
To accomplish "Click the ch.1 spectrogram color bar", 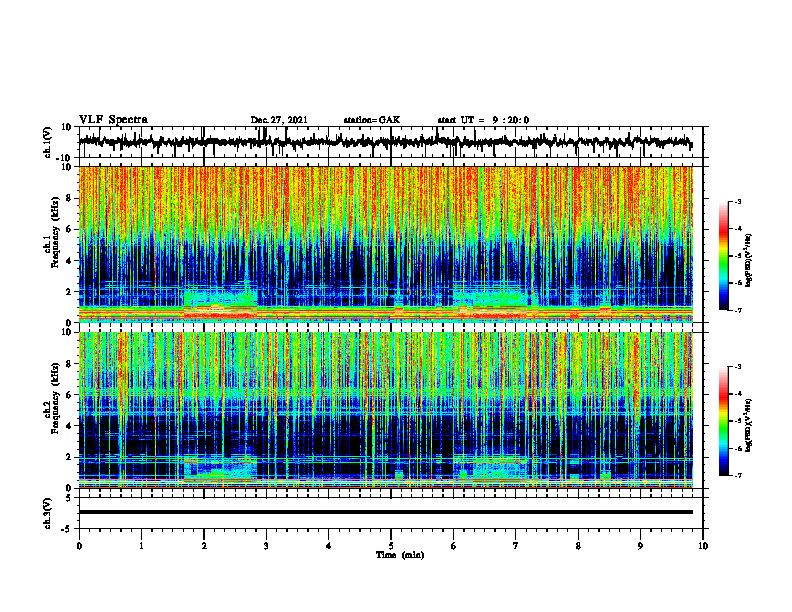I will [723, 256].
